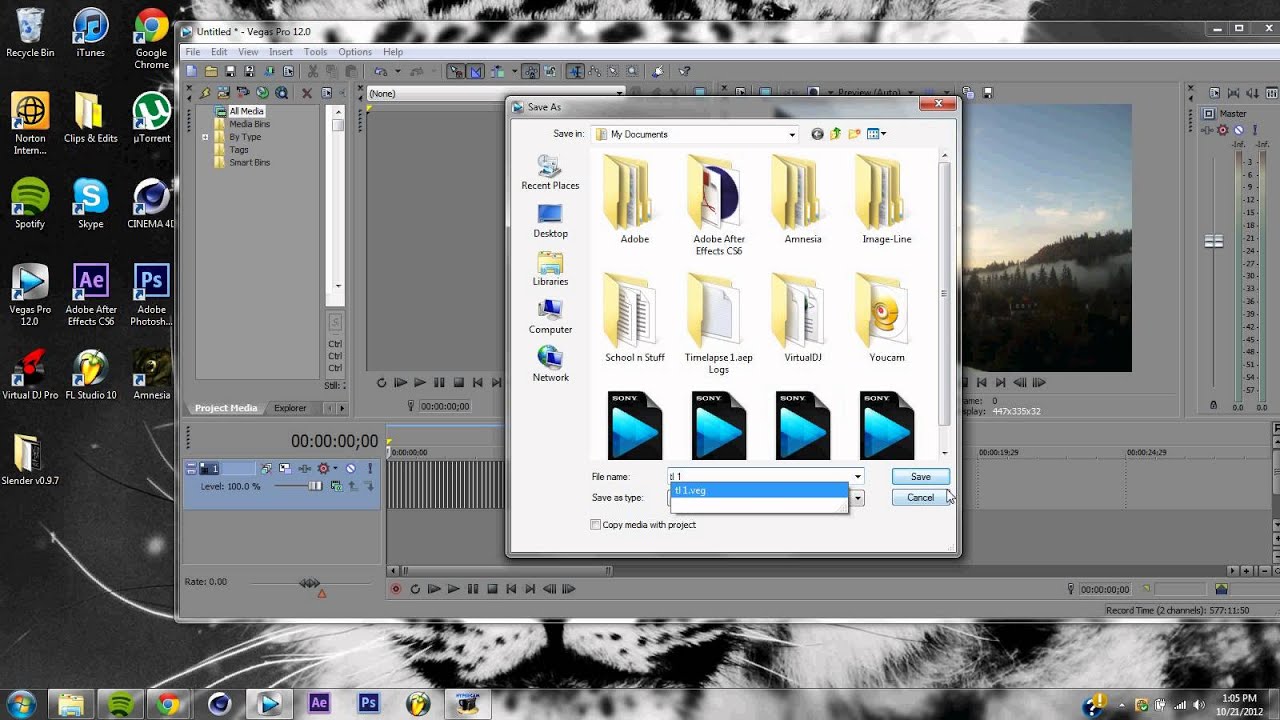Go to Network in dialog sidebar

pyautogui.click(x=550, y=365)
